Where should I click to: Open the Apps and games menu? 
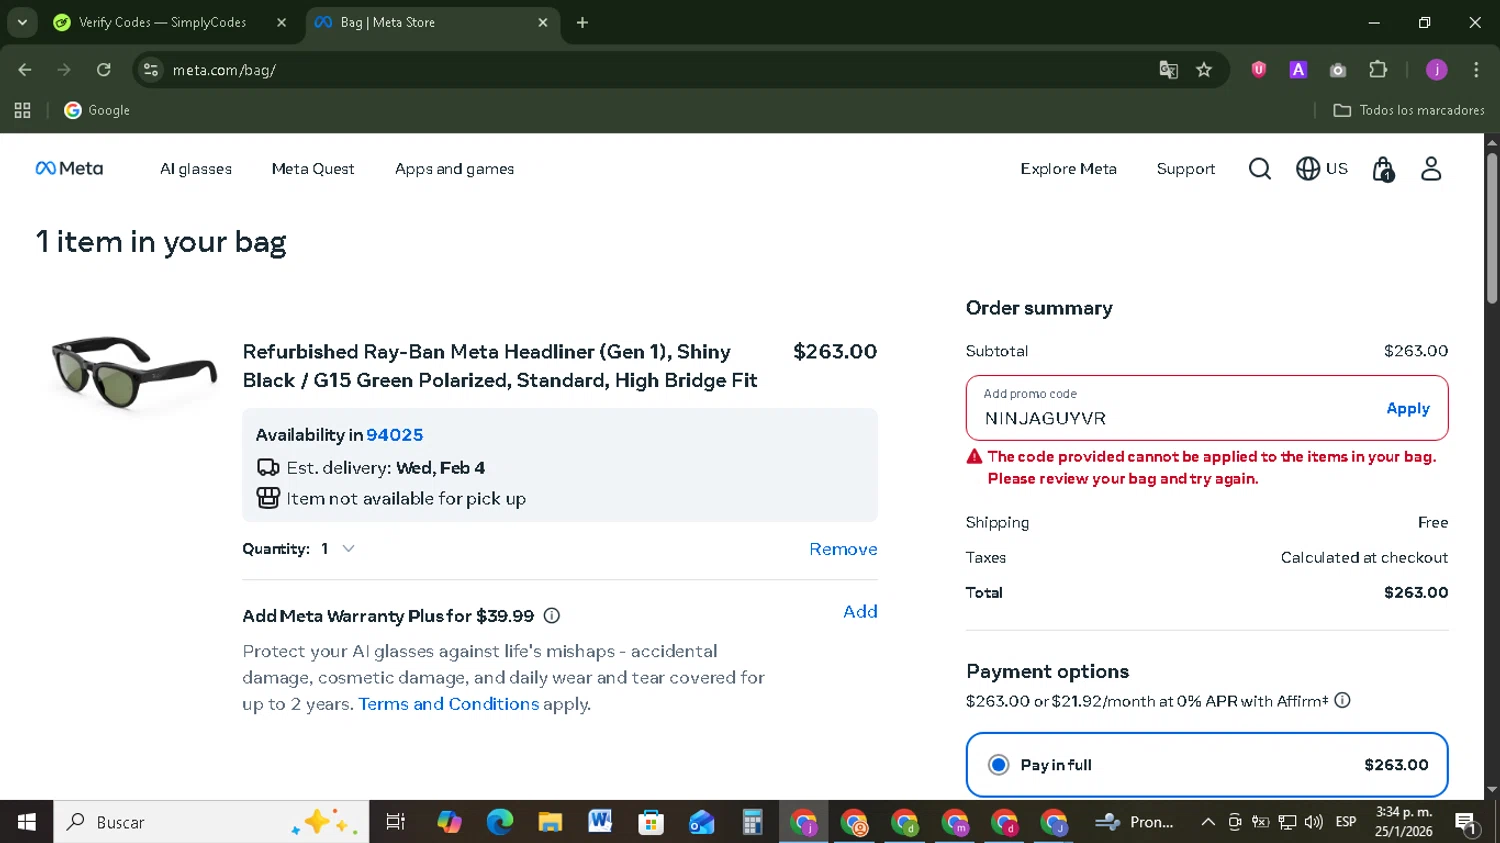pyautogui.click(x=455, y=169)
